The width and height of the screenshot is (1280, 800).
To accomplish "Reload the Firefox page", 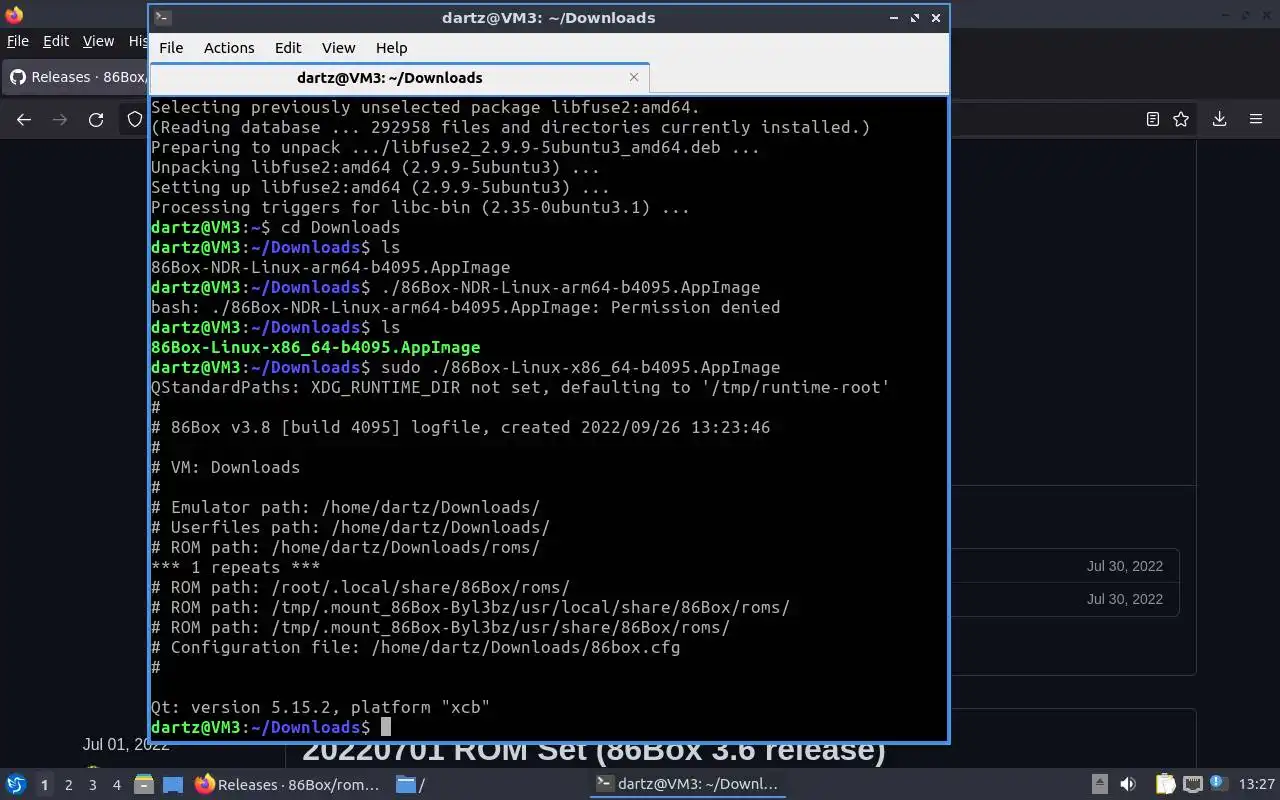I will 96,120.
